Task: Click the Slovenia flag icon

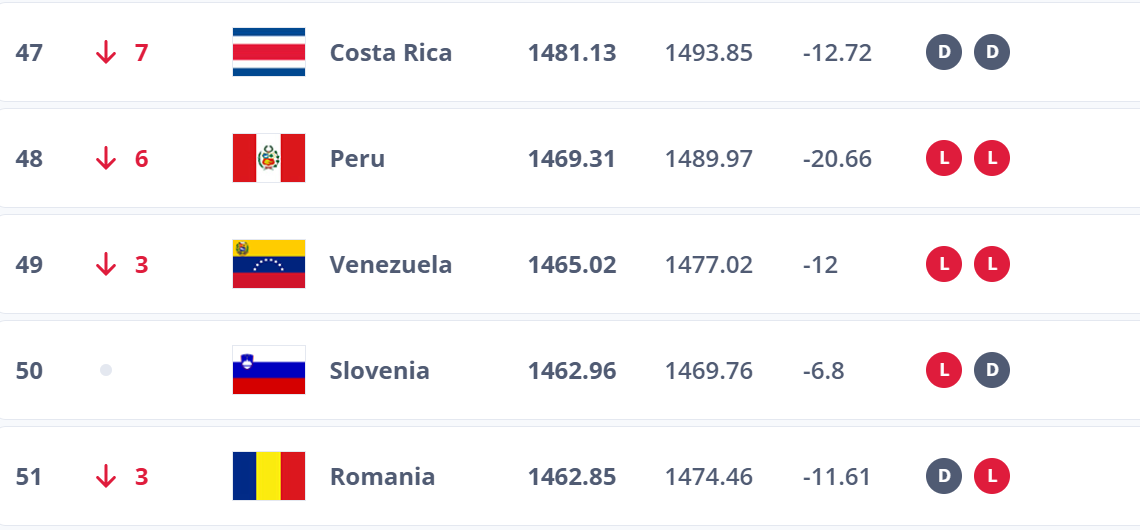Action: (x=268, y=370)
